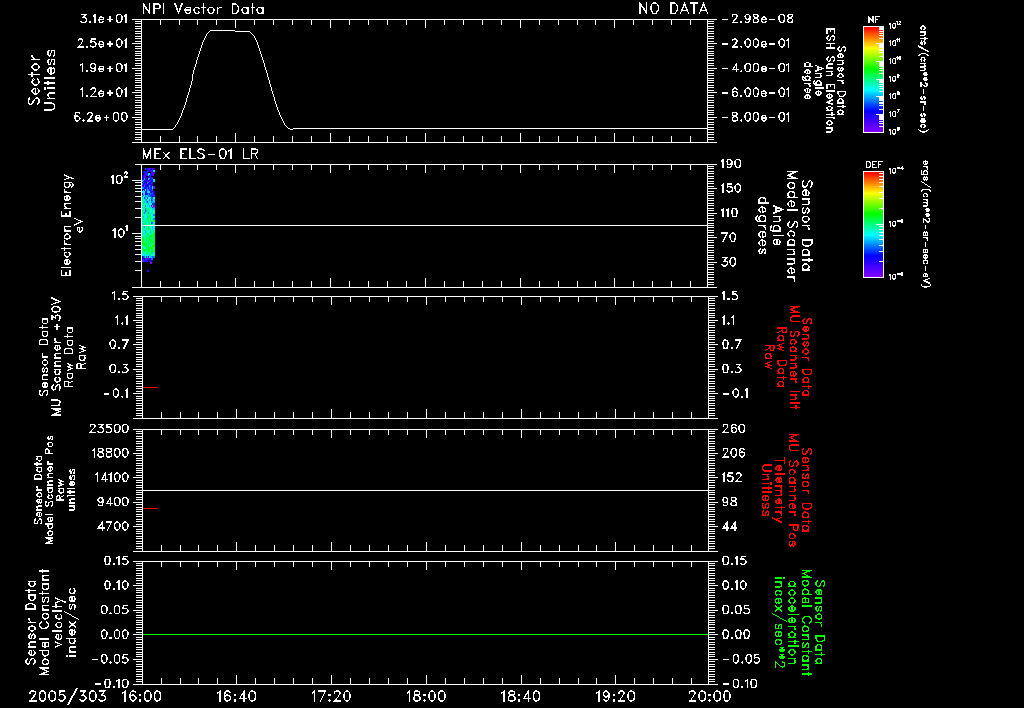This screenshot has width=1024, height=708.
Task: Click the 'ergs/(cm**2-sr-sec-eV)' units label
Action: [924, 223]
